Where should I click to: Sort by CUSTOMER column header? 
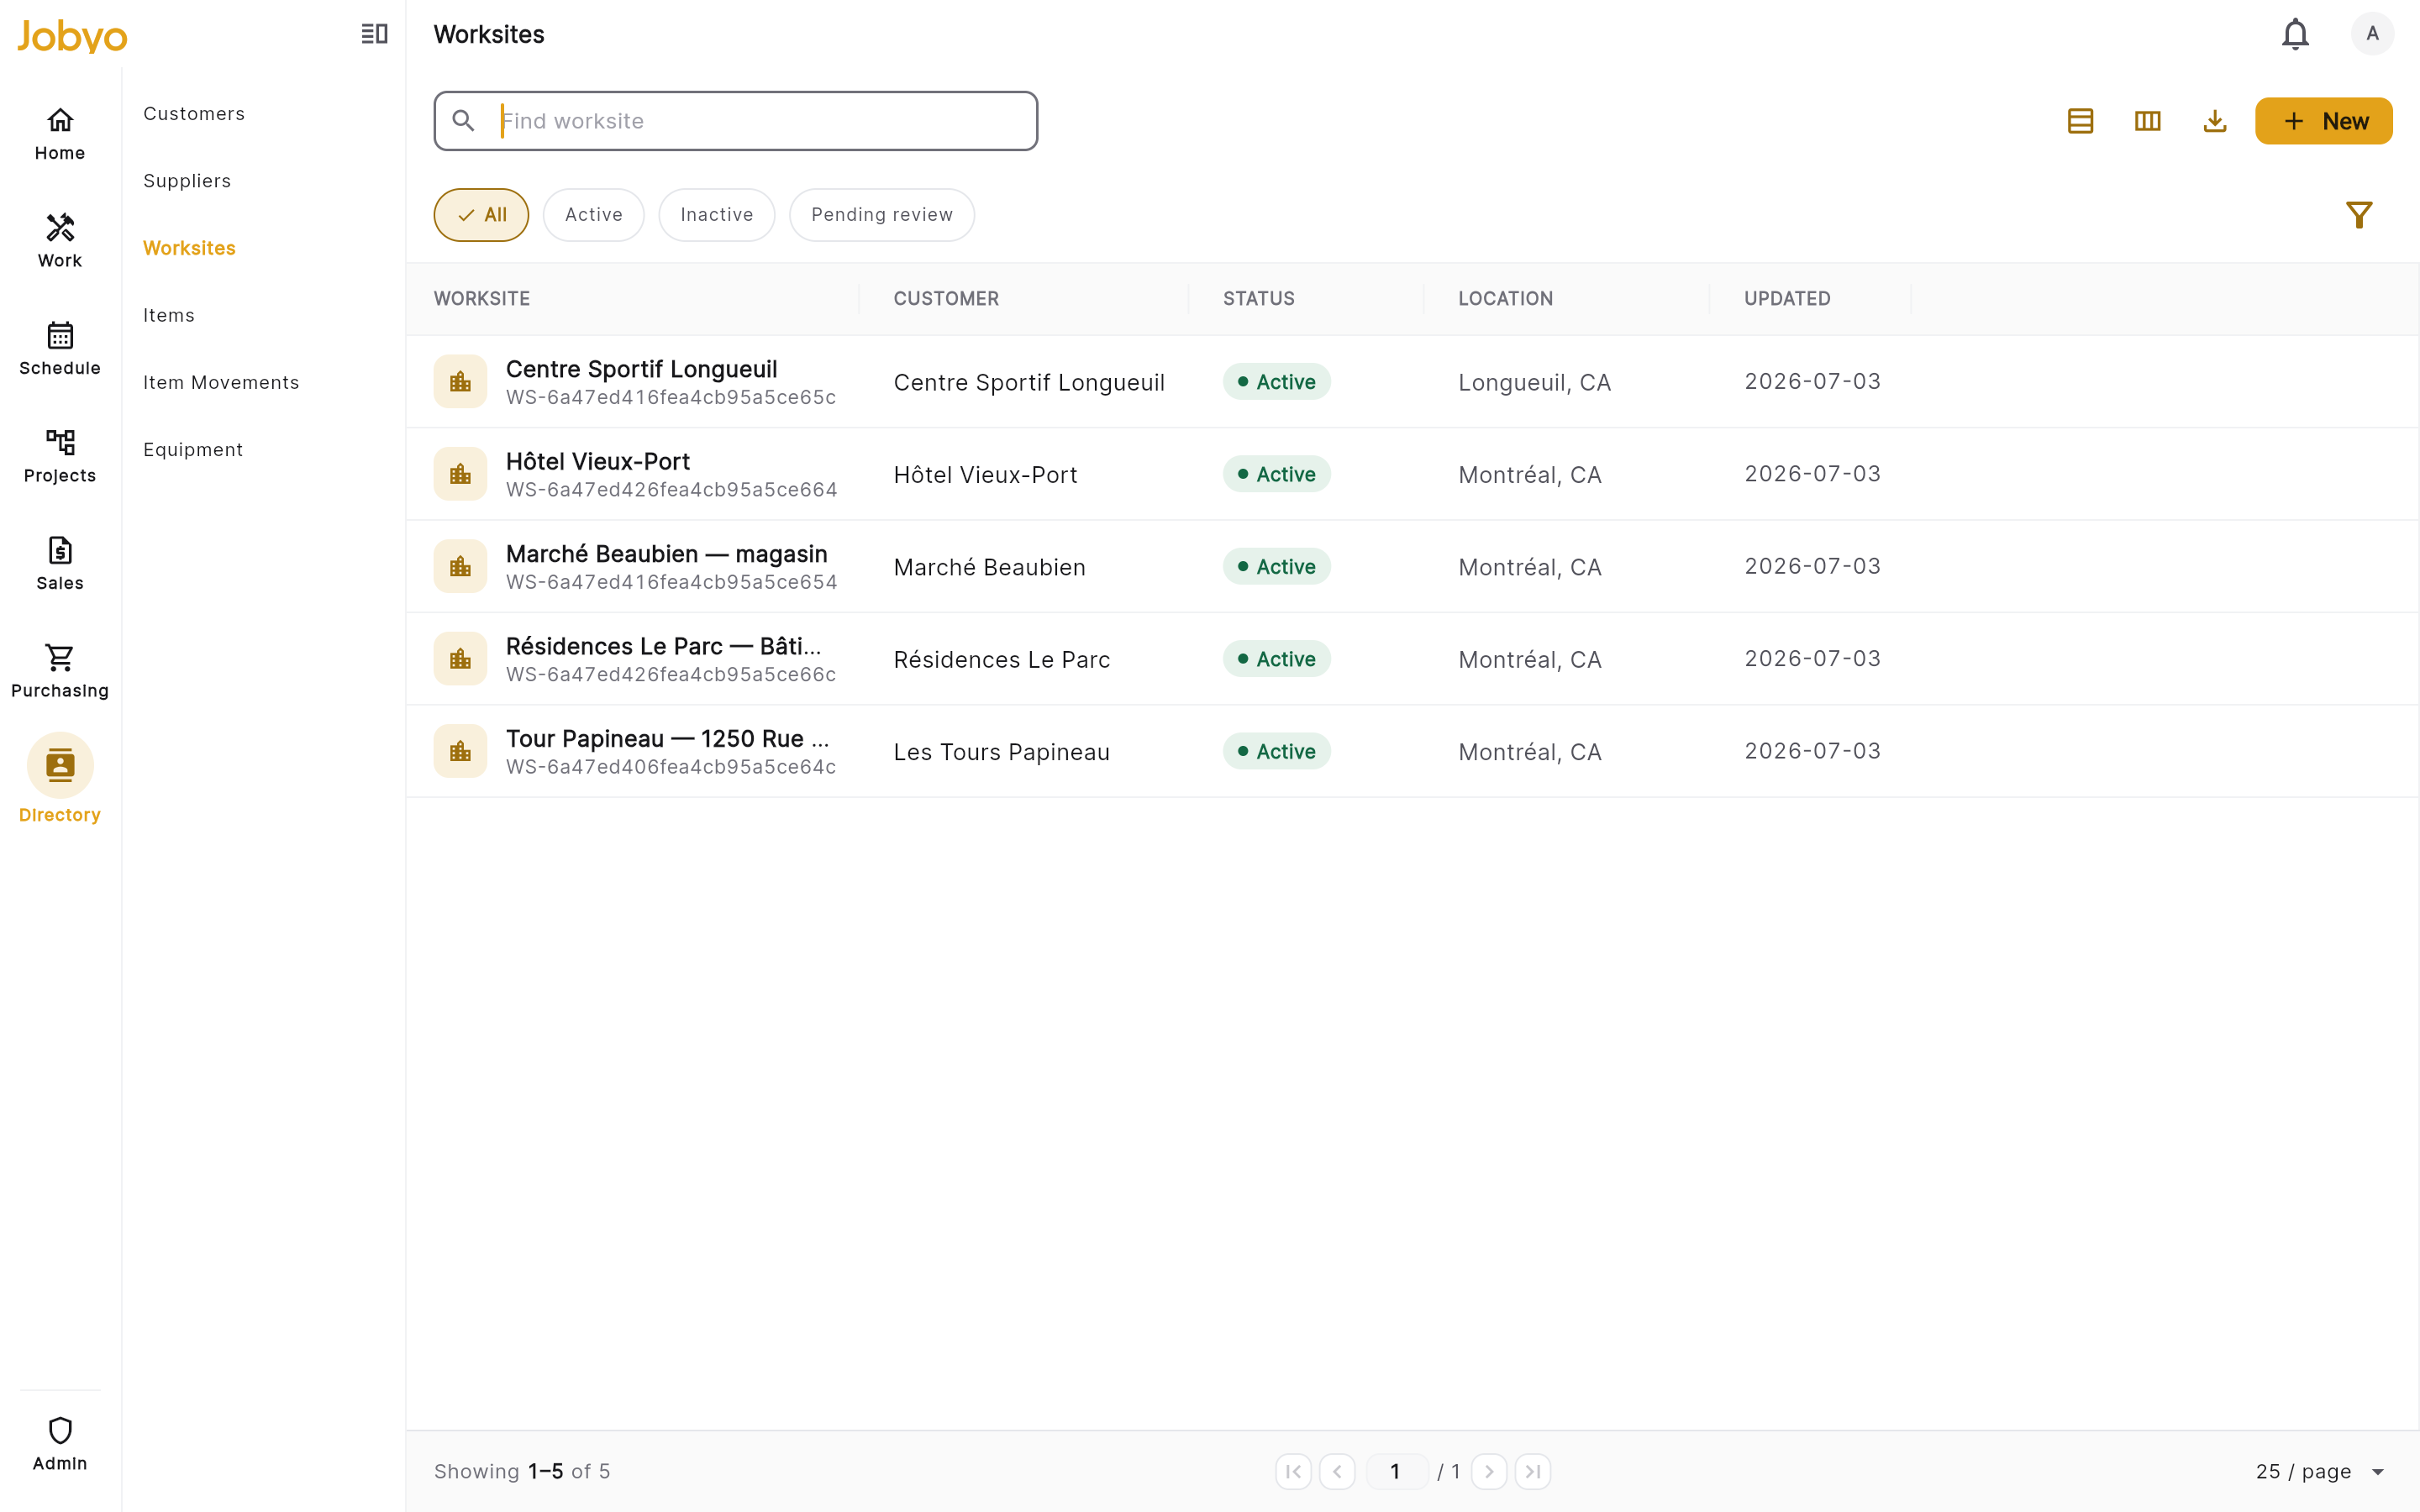[946, 299]
